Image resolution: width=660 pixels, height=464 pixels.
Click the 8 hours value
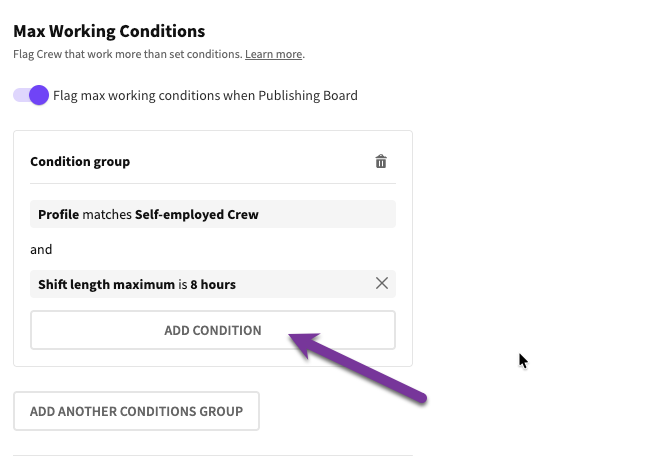click(x=213, y=284)
